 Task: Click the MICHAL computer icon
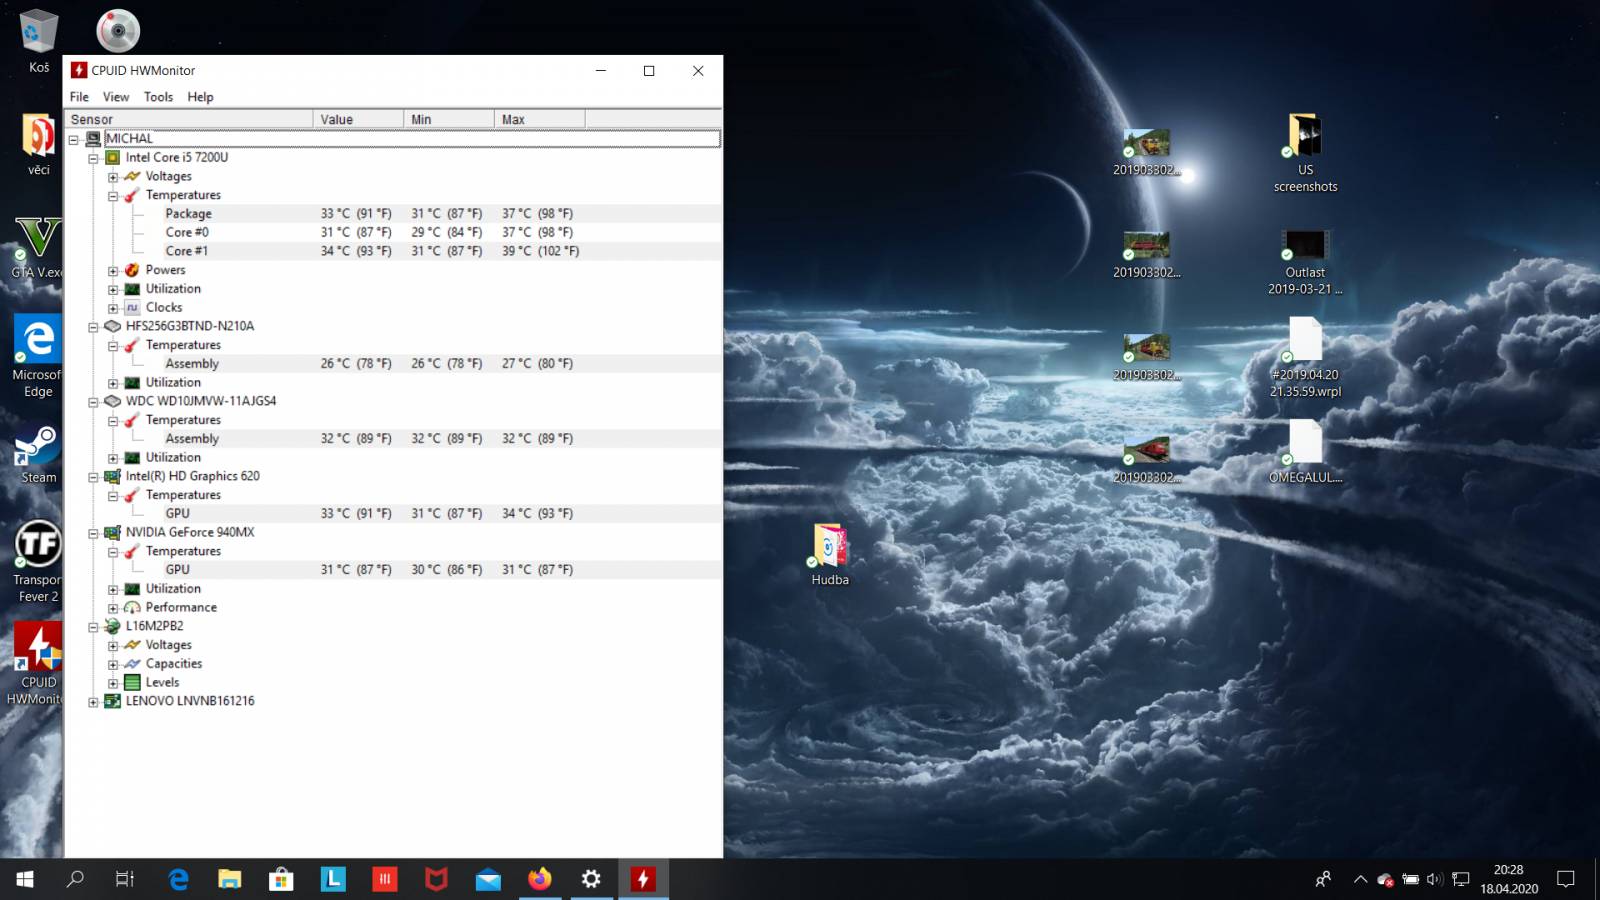(93, 139)
